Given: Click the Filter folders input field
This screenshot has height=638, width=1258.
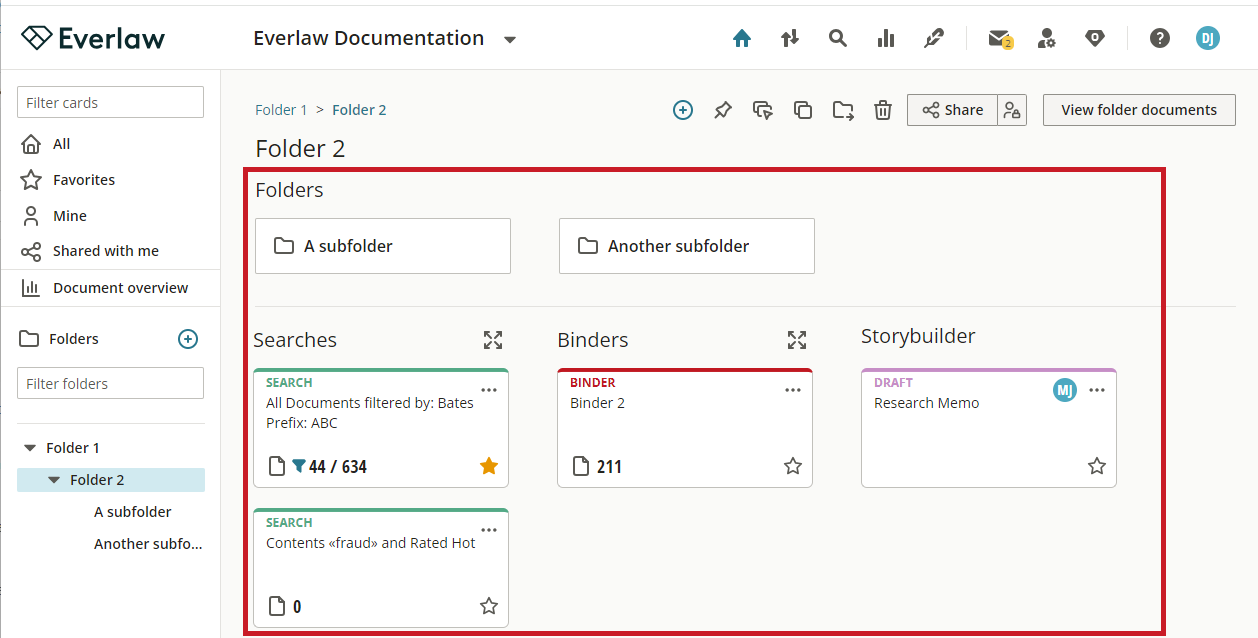Looking at the screenshot, I should pos(110,383).
